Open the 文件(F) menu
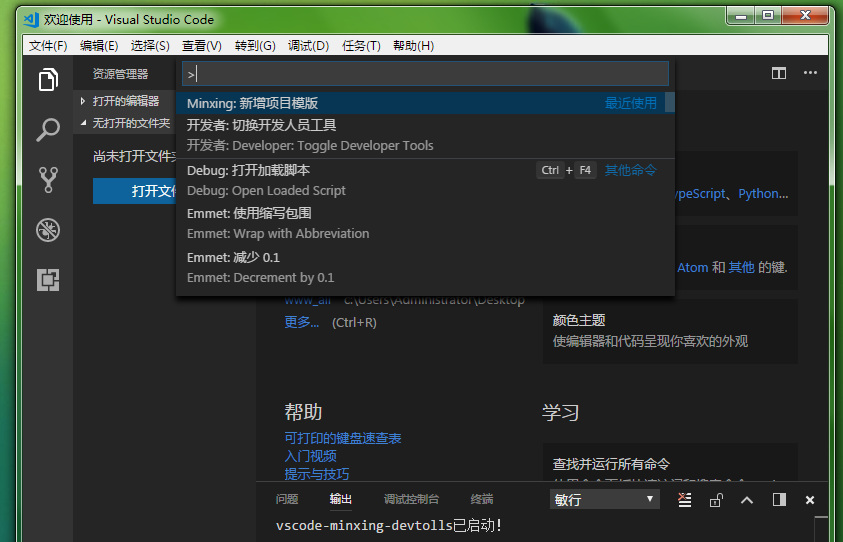843x542 pixels. point(48,46)
